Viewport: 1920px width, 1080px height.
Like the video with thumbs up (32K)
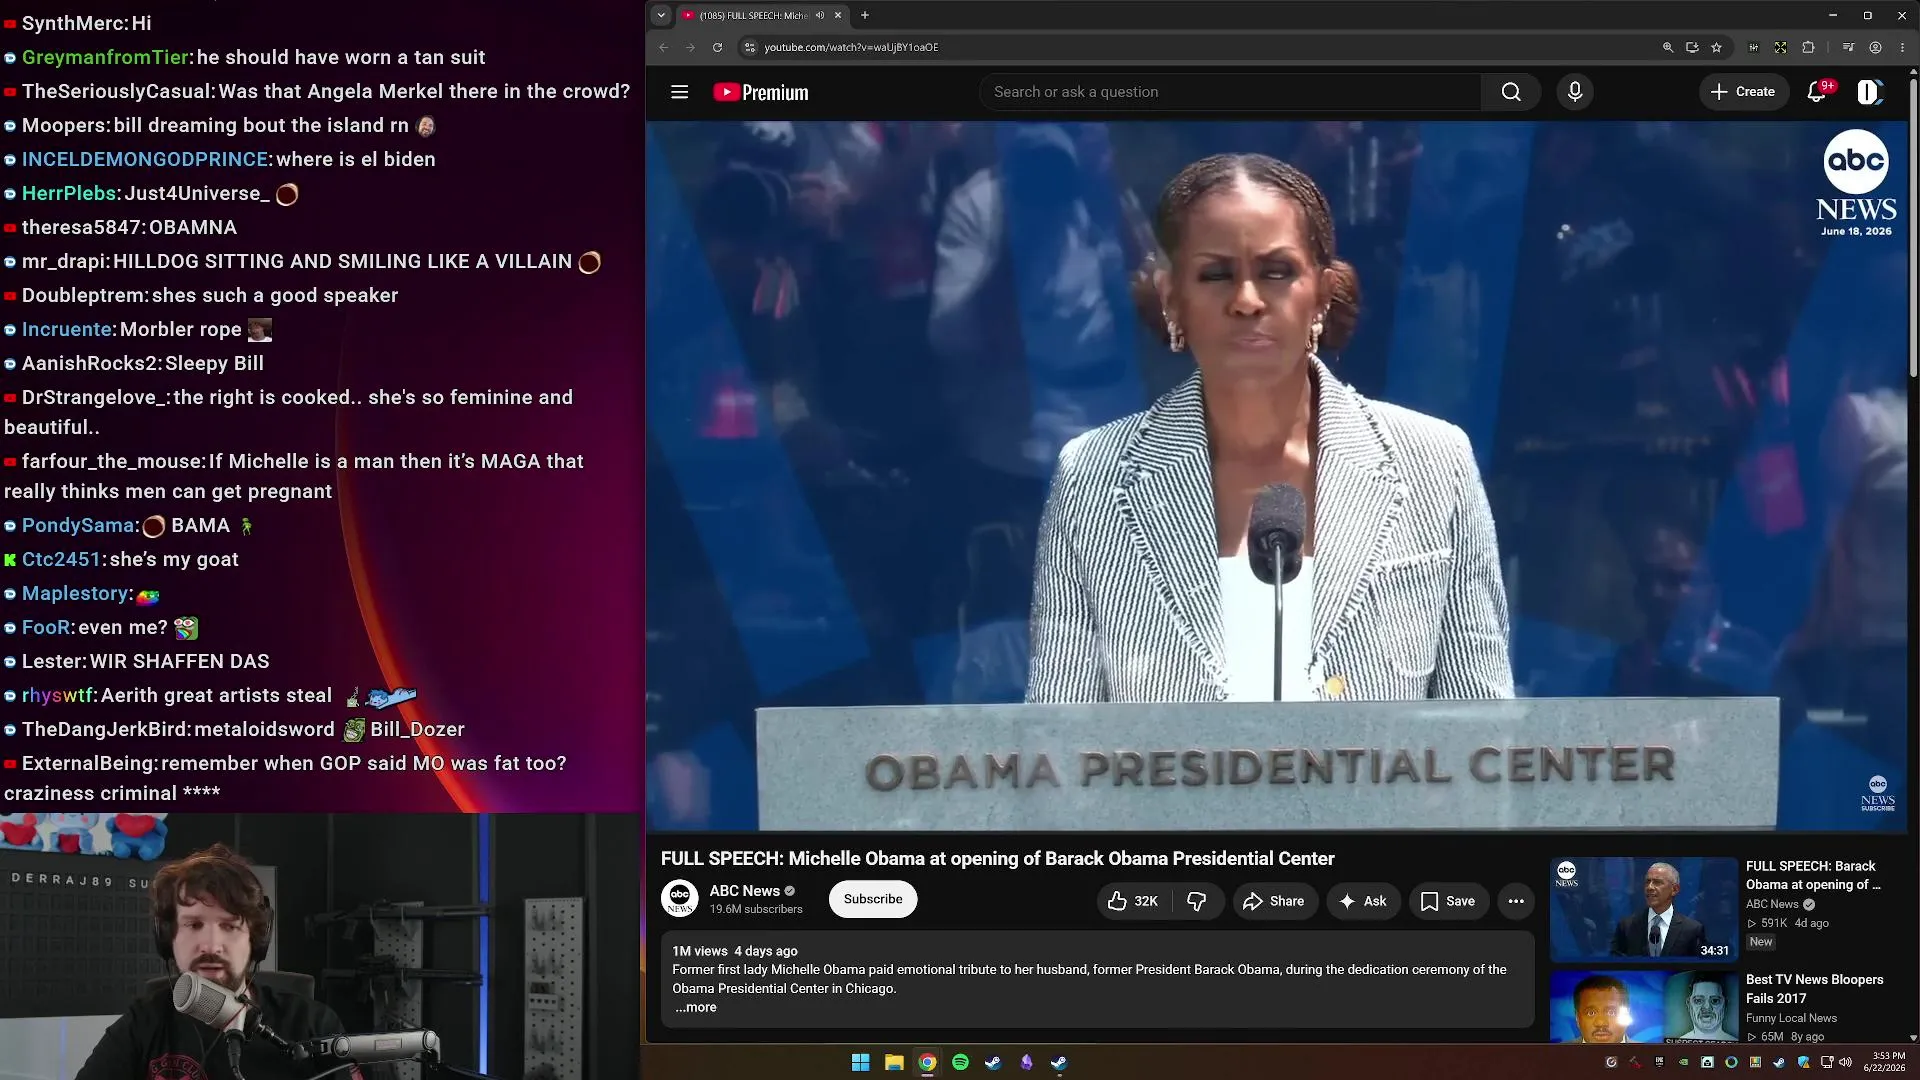point(1132,901)
